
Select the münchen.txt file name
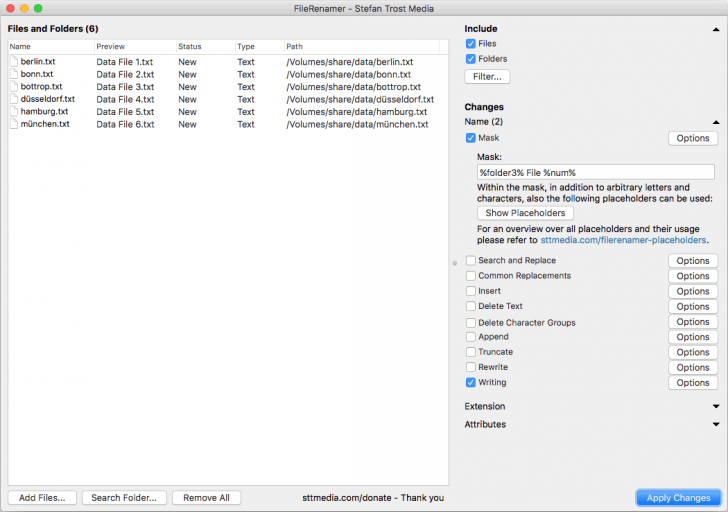pyautogui.click(x=45, y=124)
